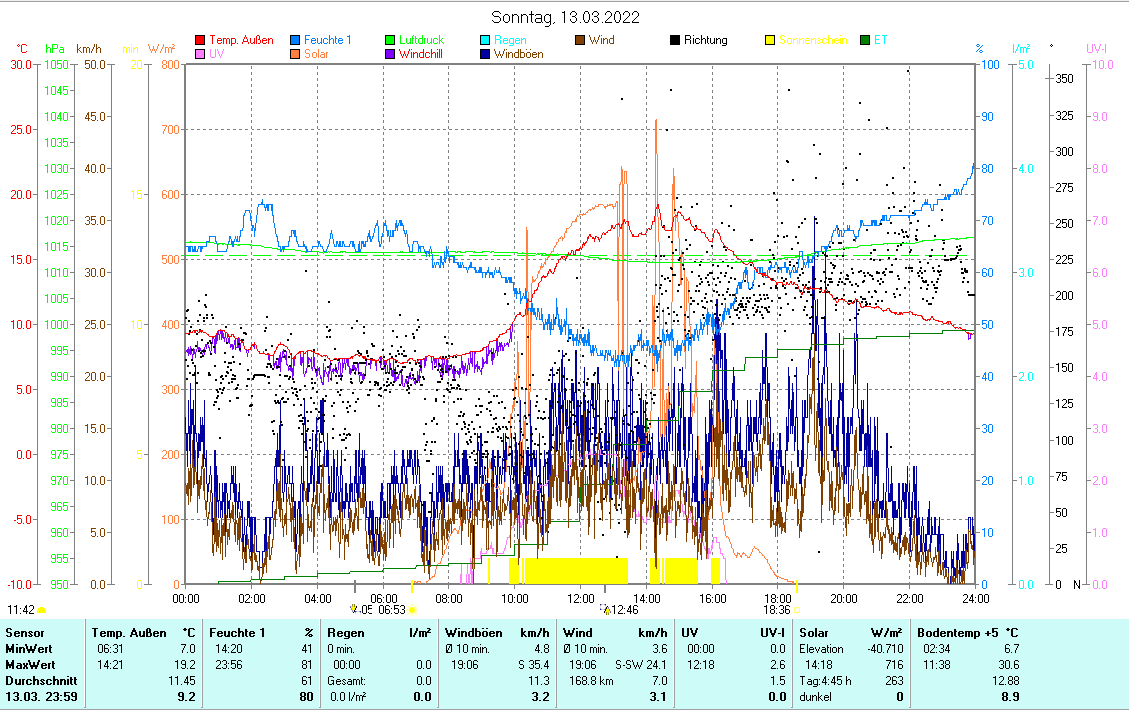Click the sunrise time marker 06:53

click(x=391, y=609)
